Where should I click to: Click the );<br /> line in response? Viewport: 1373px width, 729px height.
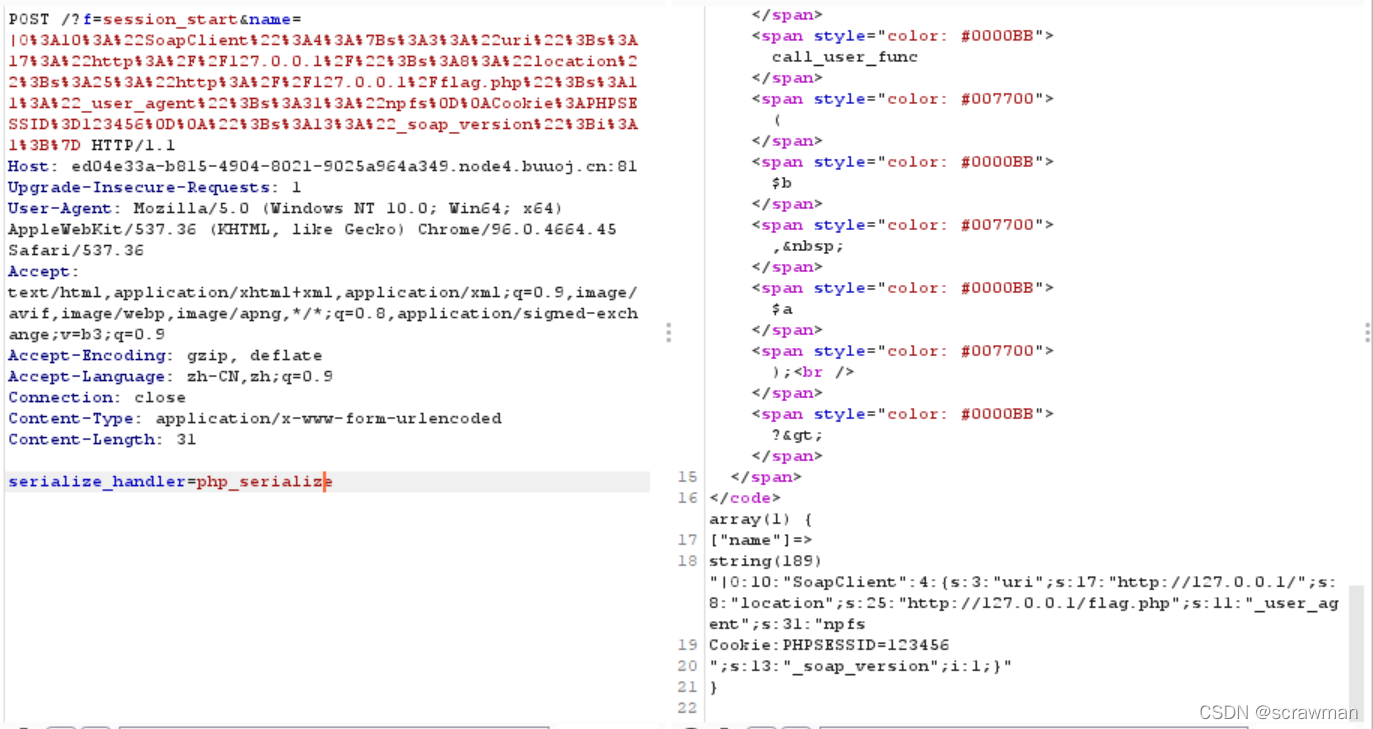812,371
